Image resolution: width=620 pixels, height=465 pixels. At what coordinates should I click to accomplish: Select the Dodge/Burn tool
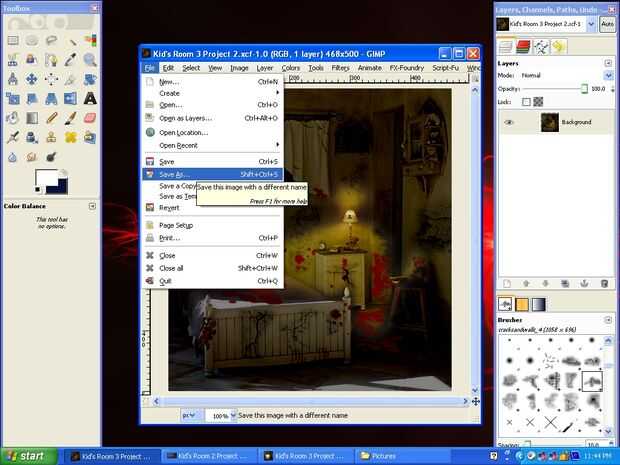(x=51, y=157)
